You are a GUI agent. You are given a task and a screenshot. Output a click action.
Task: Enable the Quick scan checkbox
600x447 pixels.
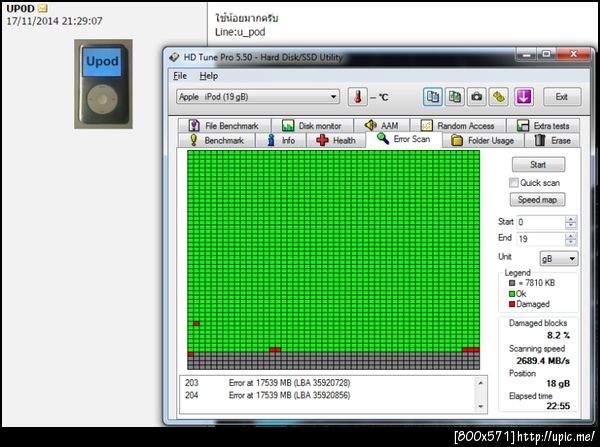pos(514,183)
